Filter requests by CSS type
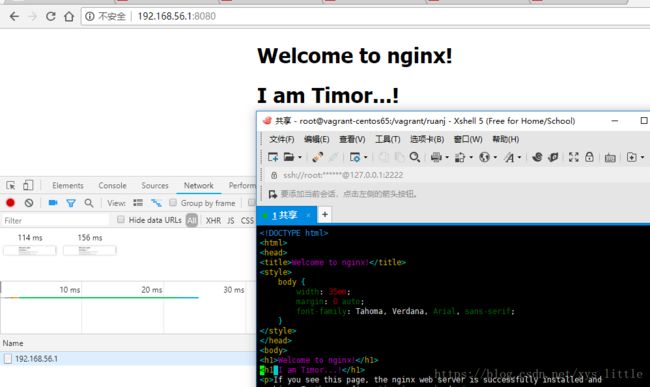The height and width of the screenshot is (387, 650). click(247, 220)
